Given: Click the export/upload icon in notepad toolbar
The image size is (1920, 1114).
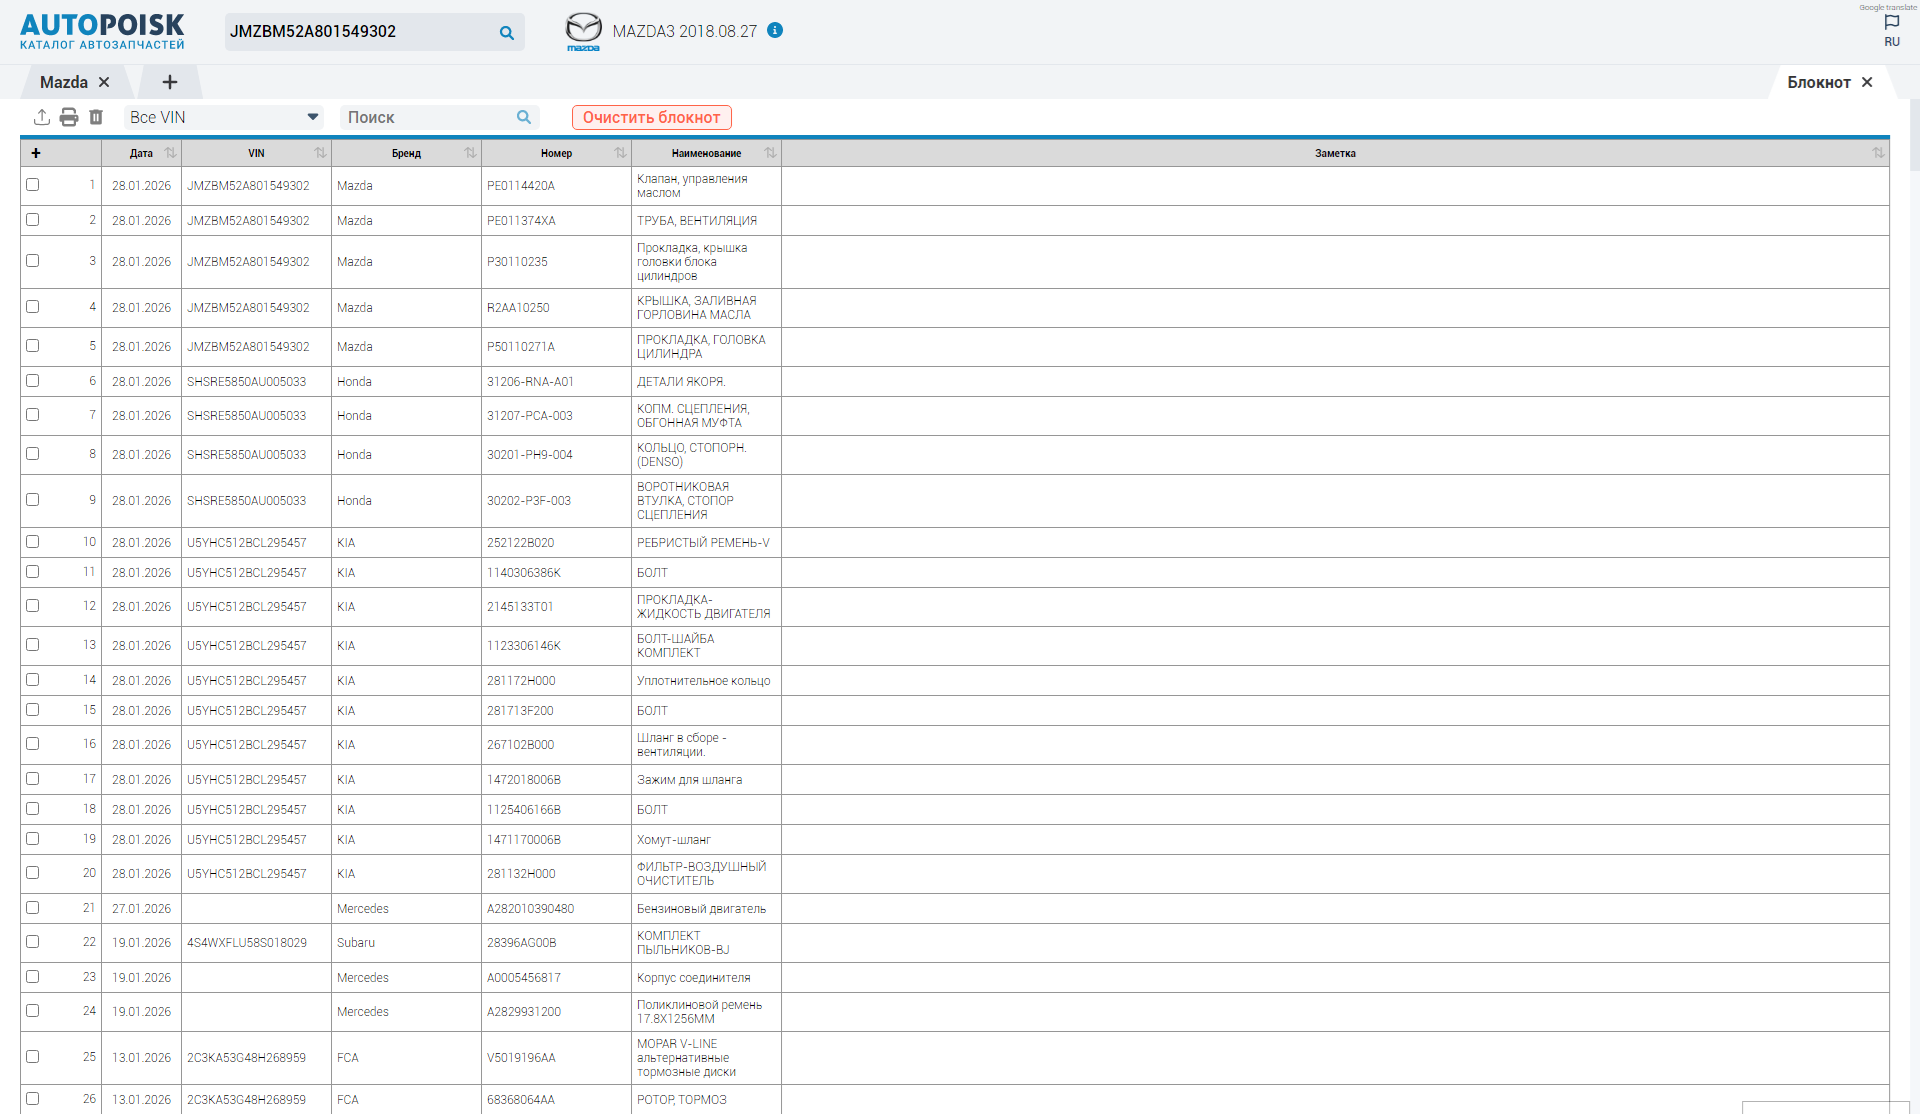Looking at the screenshot, I should tap(42, 117).
